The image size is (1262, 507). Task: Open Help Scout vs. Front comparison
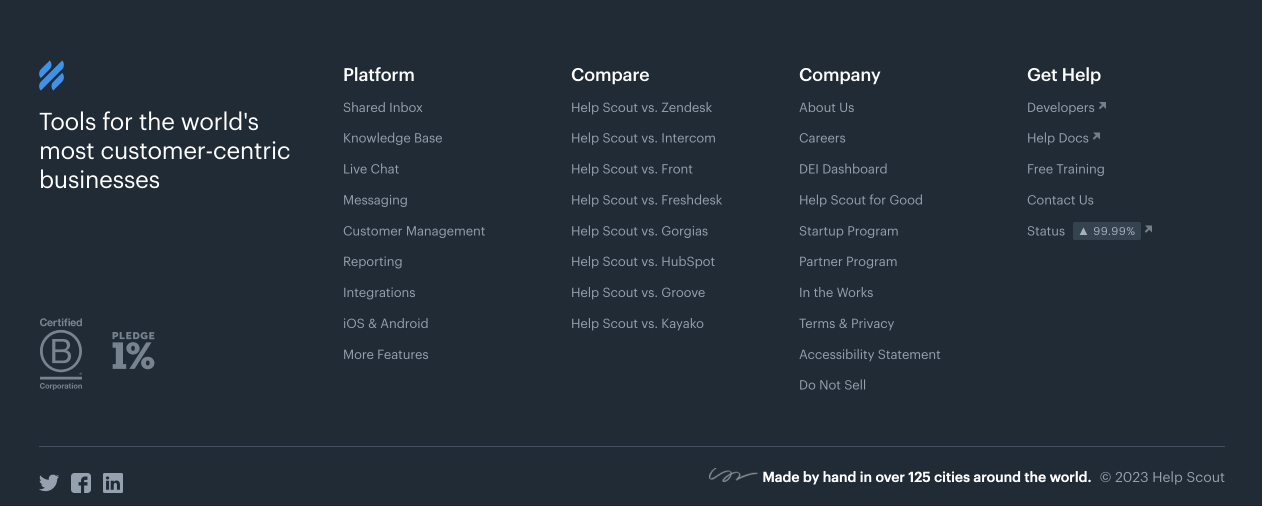tap(632, 169)
